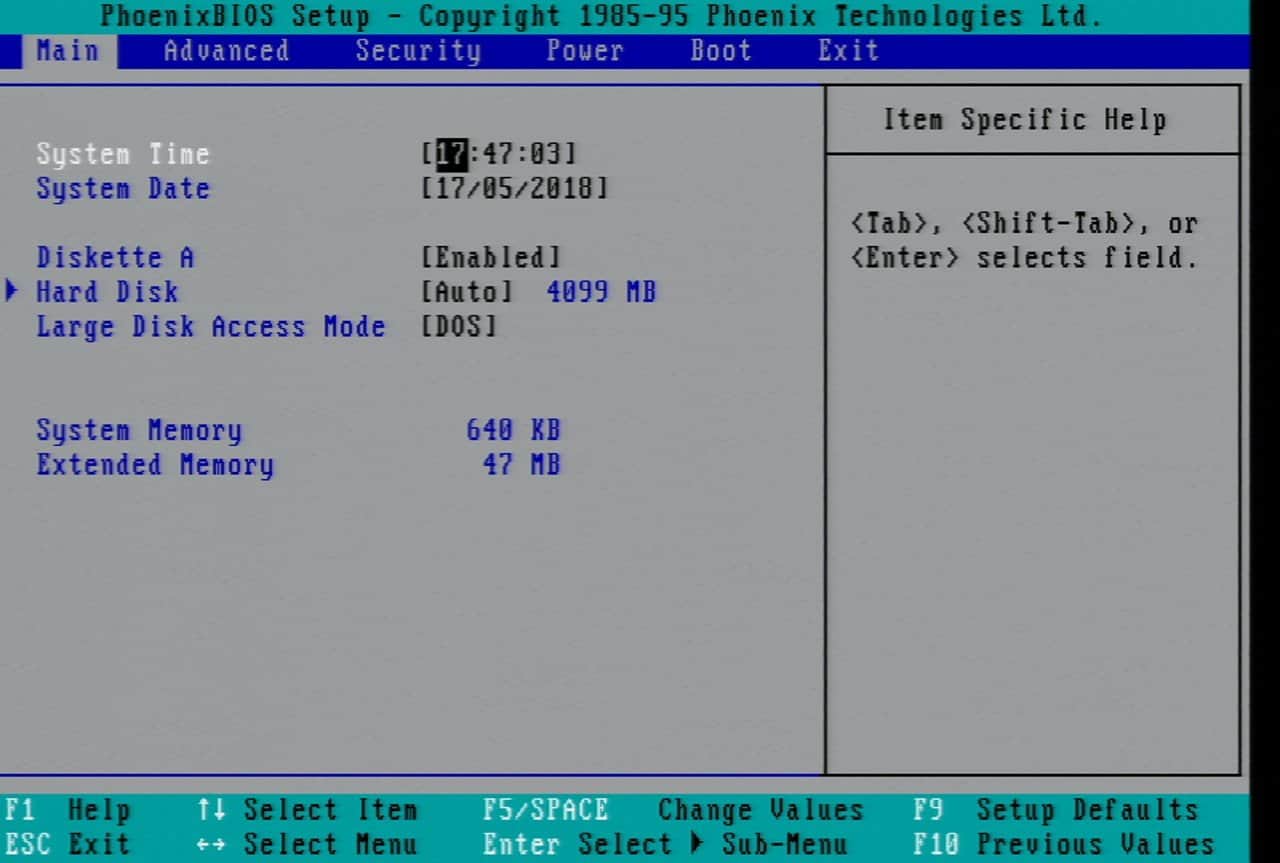Image resolution: width=1280 pixels, height=863 pixels.
Task: Click the Item Specific Help heading
Action: (x=1025, y=120)
